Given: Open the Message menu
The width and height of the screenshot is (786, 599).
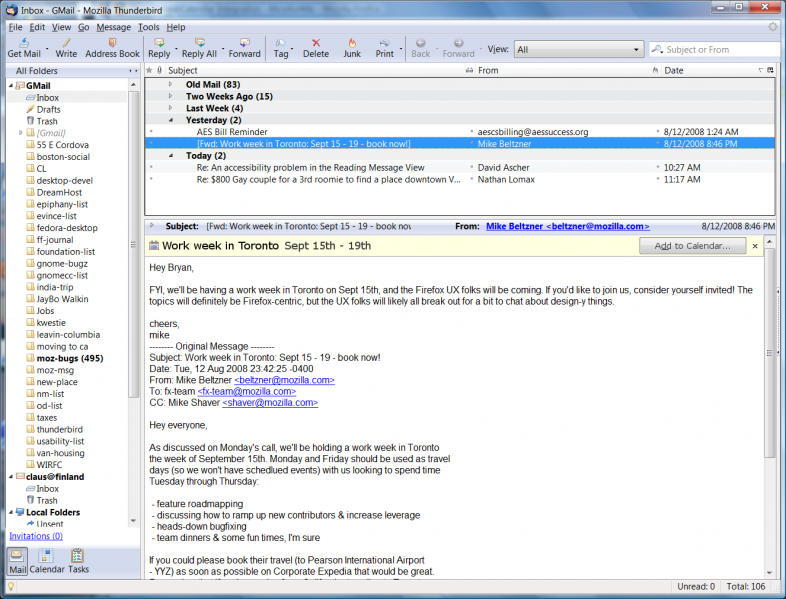Looking at the screenshot, I should coord(113,27).
